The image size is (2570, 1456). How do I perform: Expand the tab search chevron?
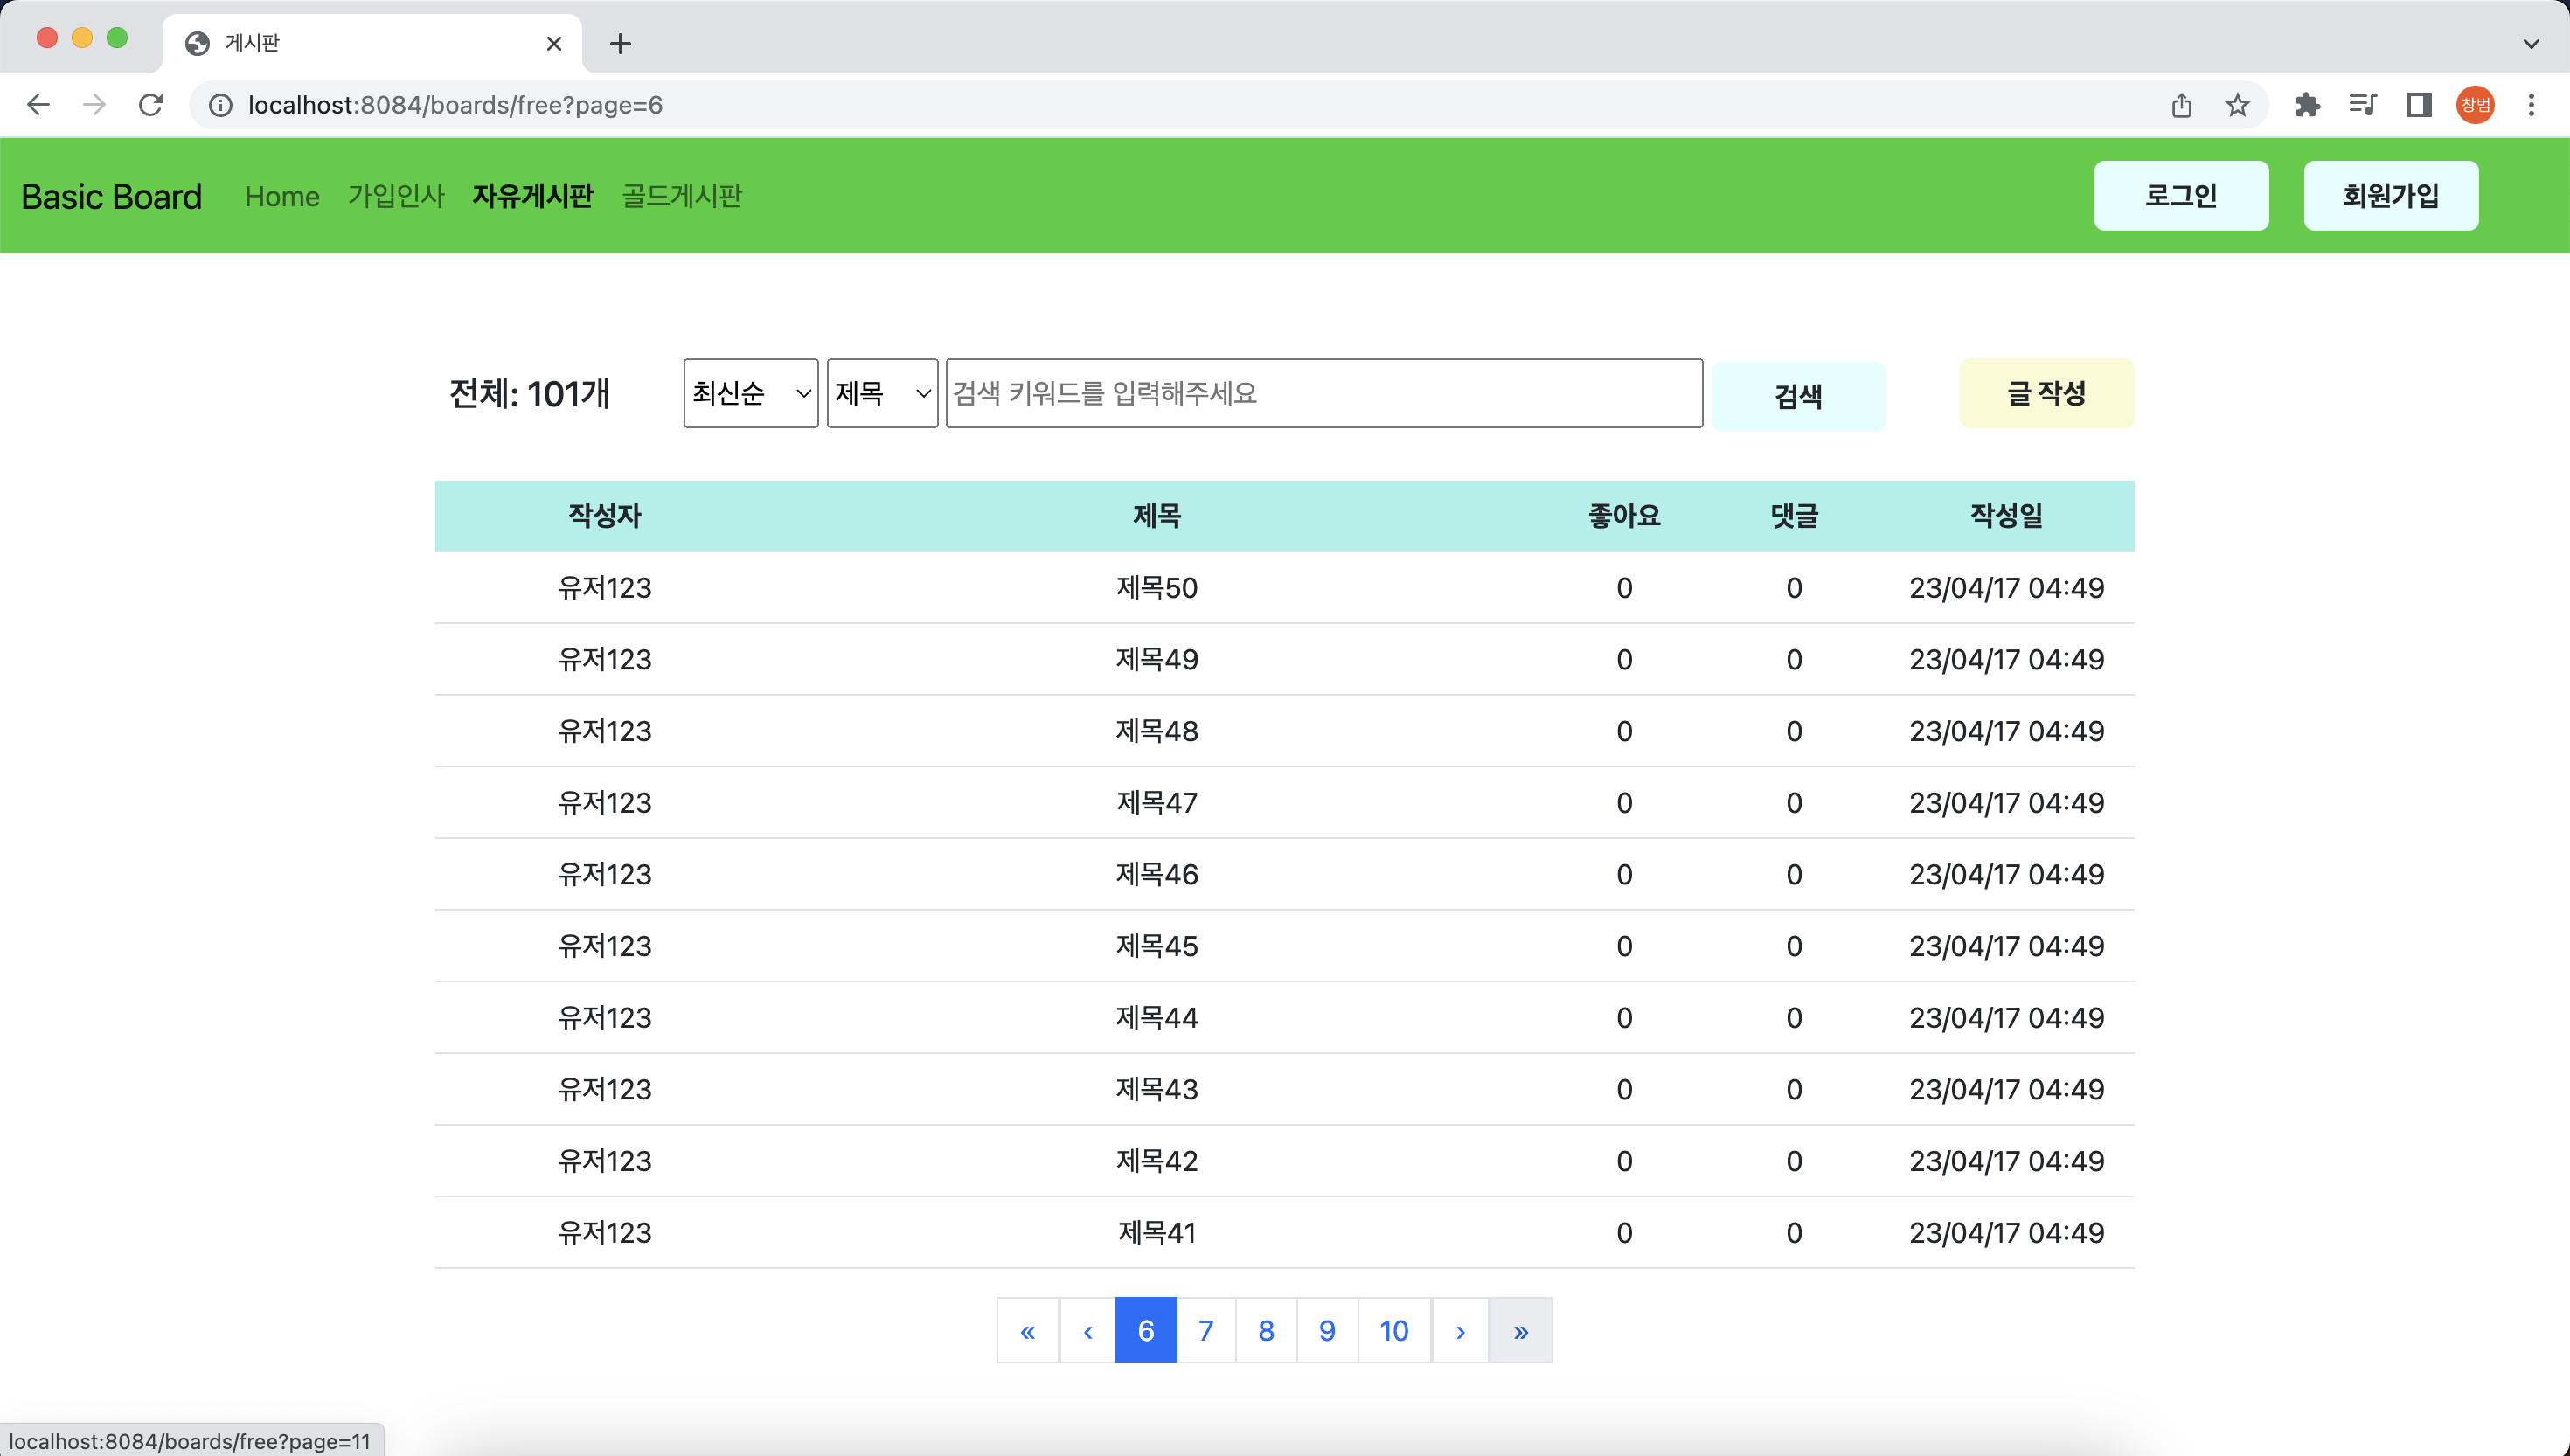[2531, 44]
